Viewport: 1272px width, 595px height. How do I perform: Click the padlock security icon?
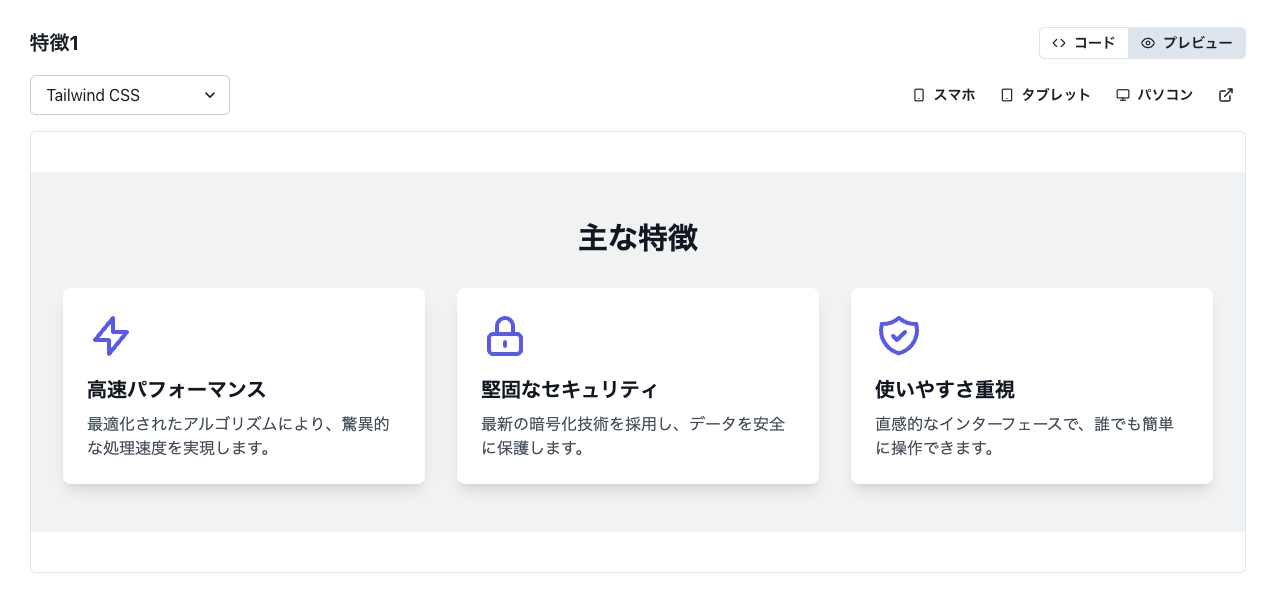tap(505, 336)
